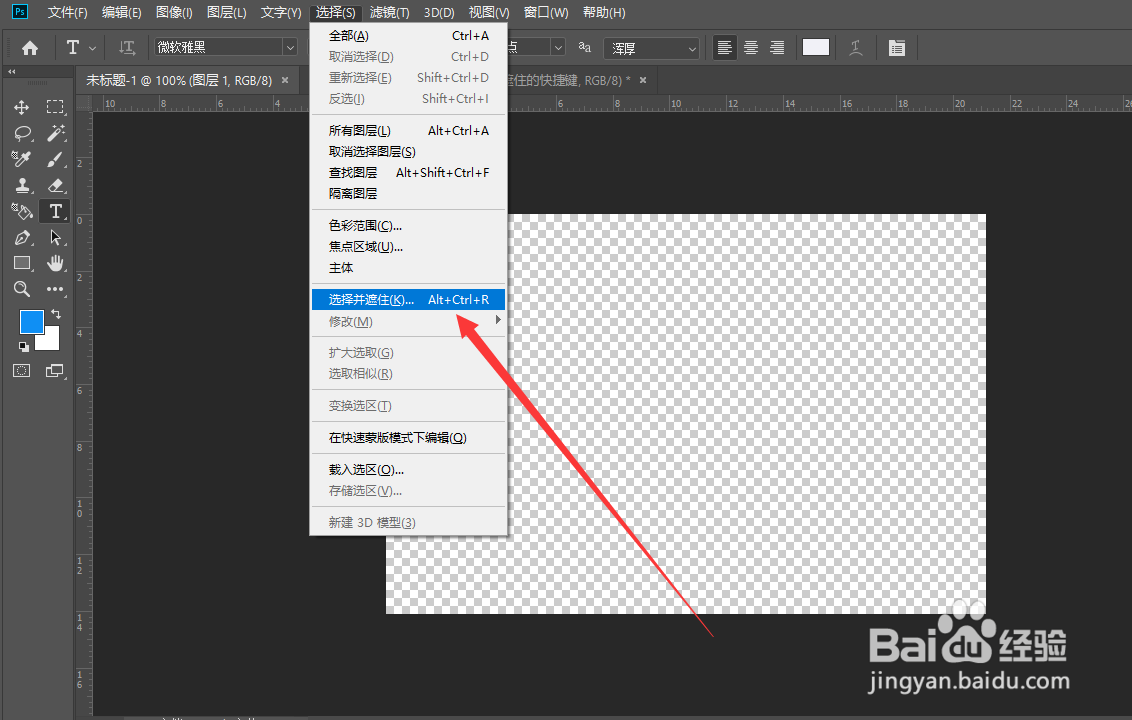Select the Move tool
Viewport: 1132px width, 720px height.
(x=22, y=107)
